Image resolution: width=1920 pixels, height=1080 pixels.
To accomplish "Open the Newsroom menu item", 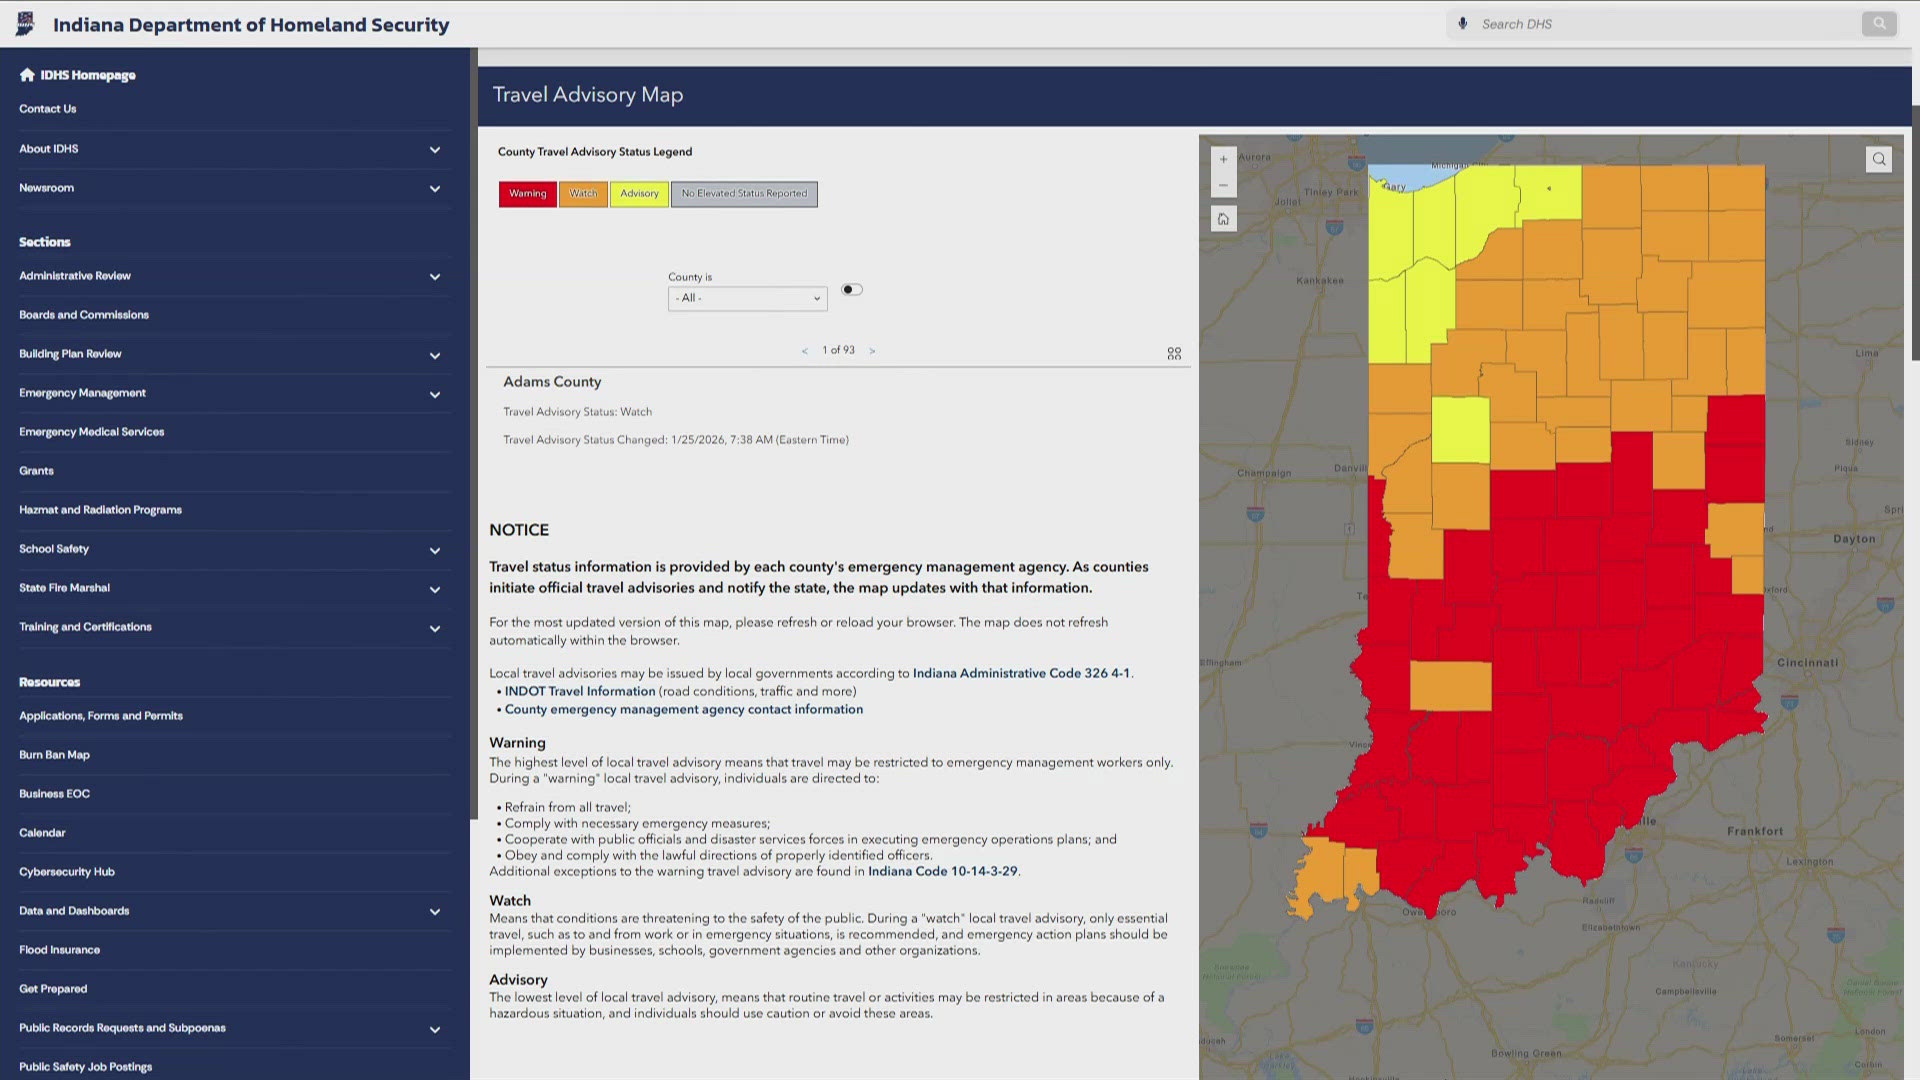I will (x=47, y=187).
